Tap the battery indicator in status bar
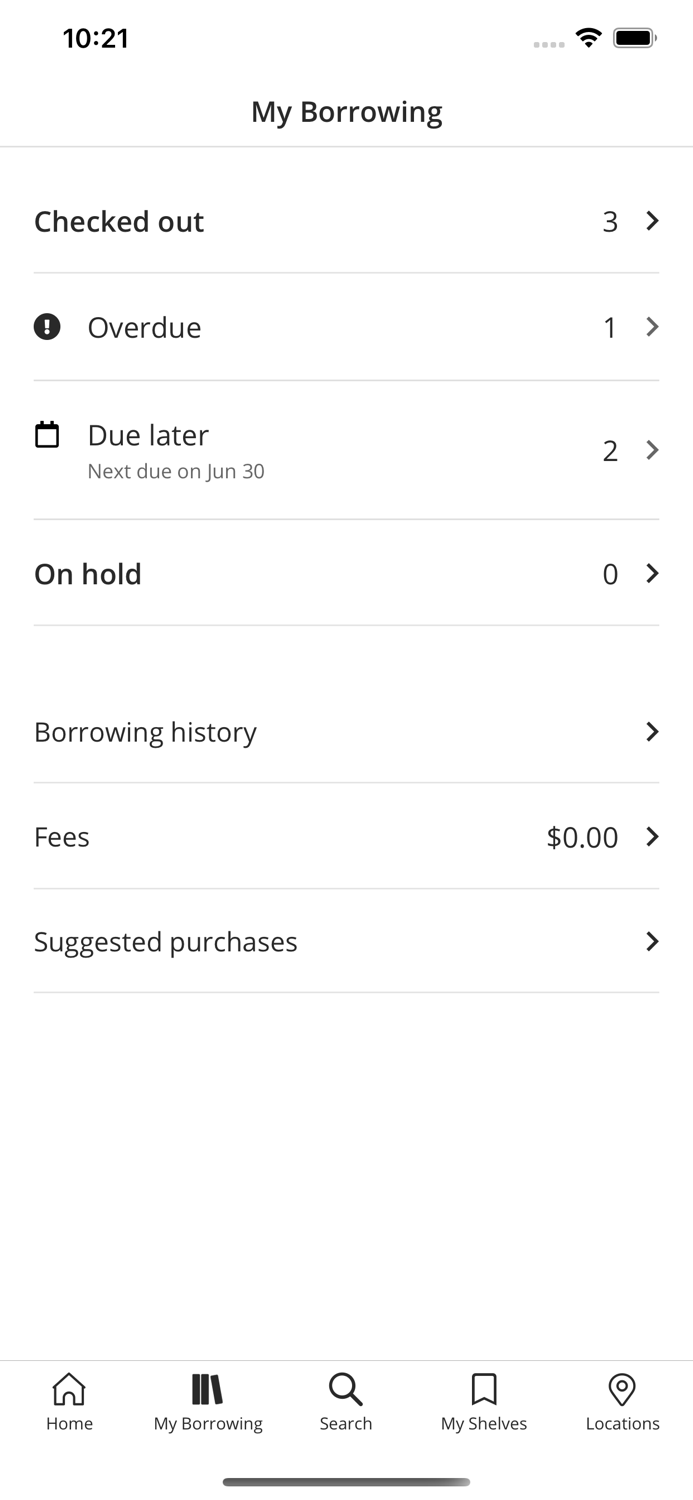This screenshot has width=693, height=1500. pos(634,38)
